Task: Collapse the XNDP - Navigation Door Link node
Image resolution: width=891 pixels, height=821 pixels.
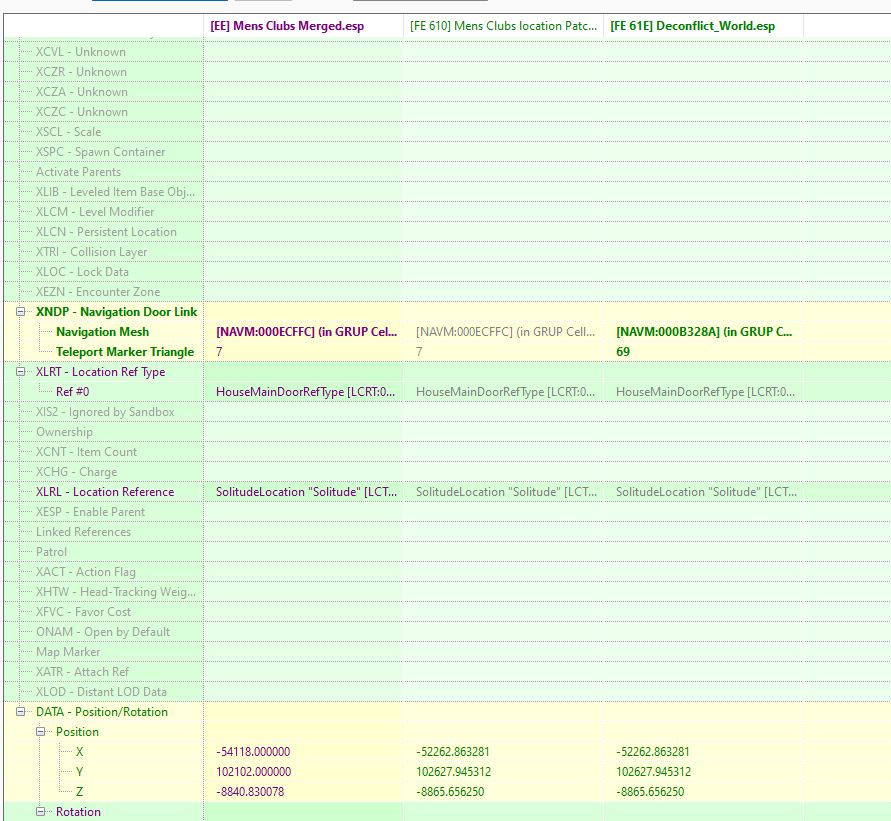Action: tap(20, 312)
